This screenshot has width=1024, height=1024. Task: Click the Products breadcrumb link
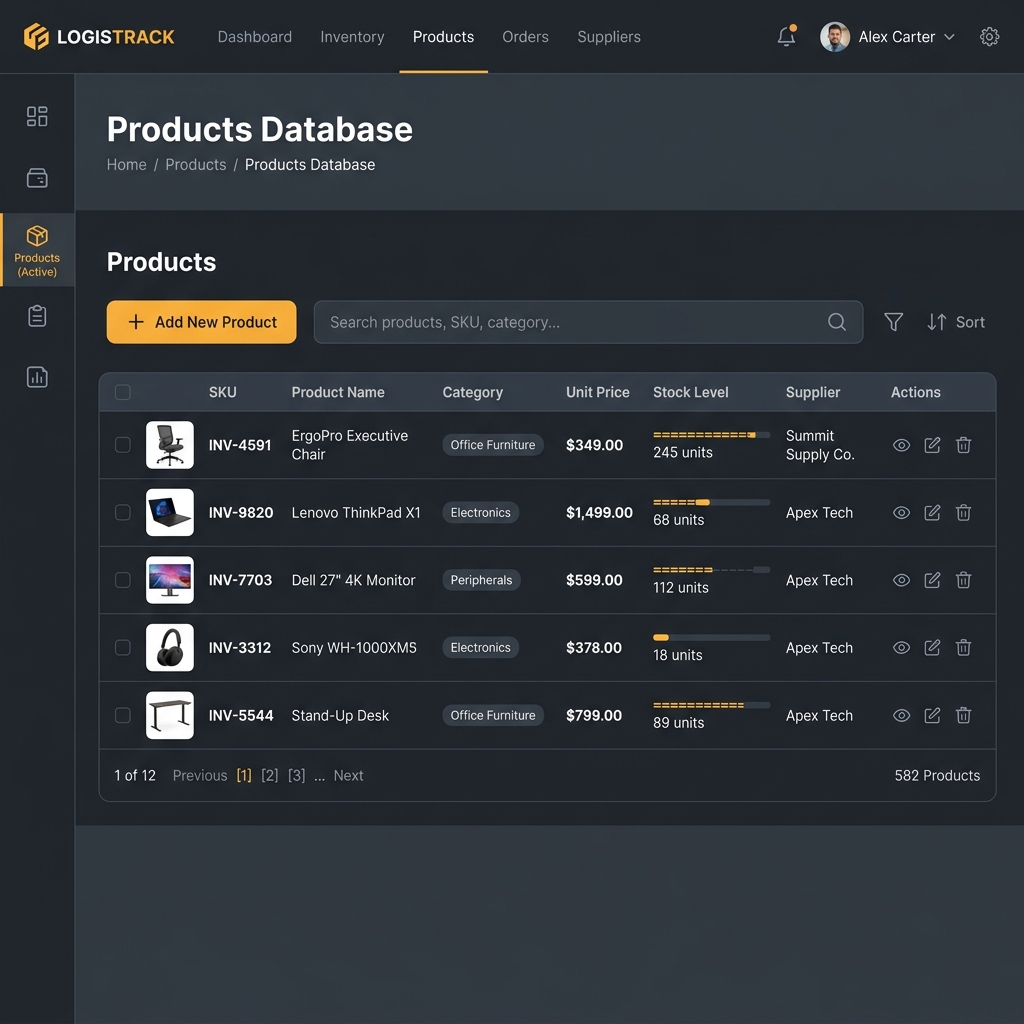[195, 165]
